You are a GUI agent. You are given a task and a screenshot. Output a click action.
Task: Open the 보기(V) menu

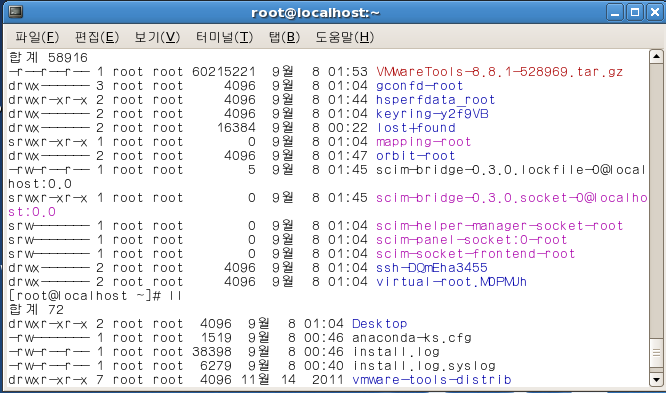157,37
